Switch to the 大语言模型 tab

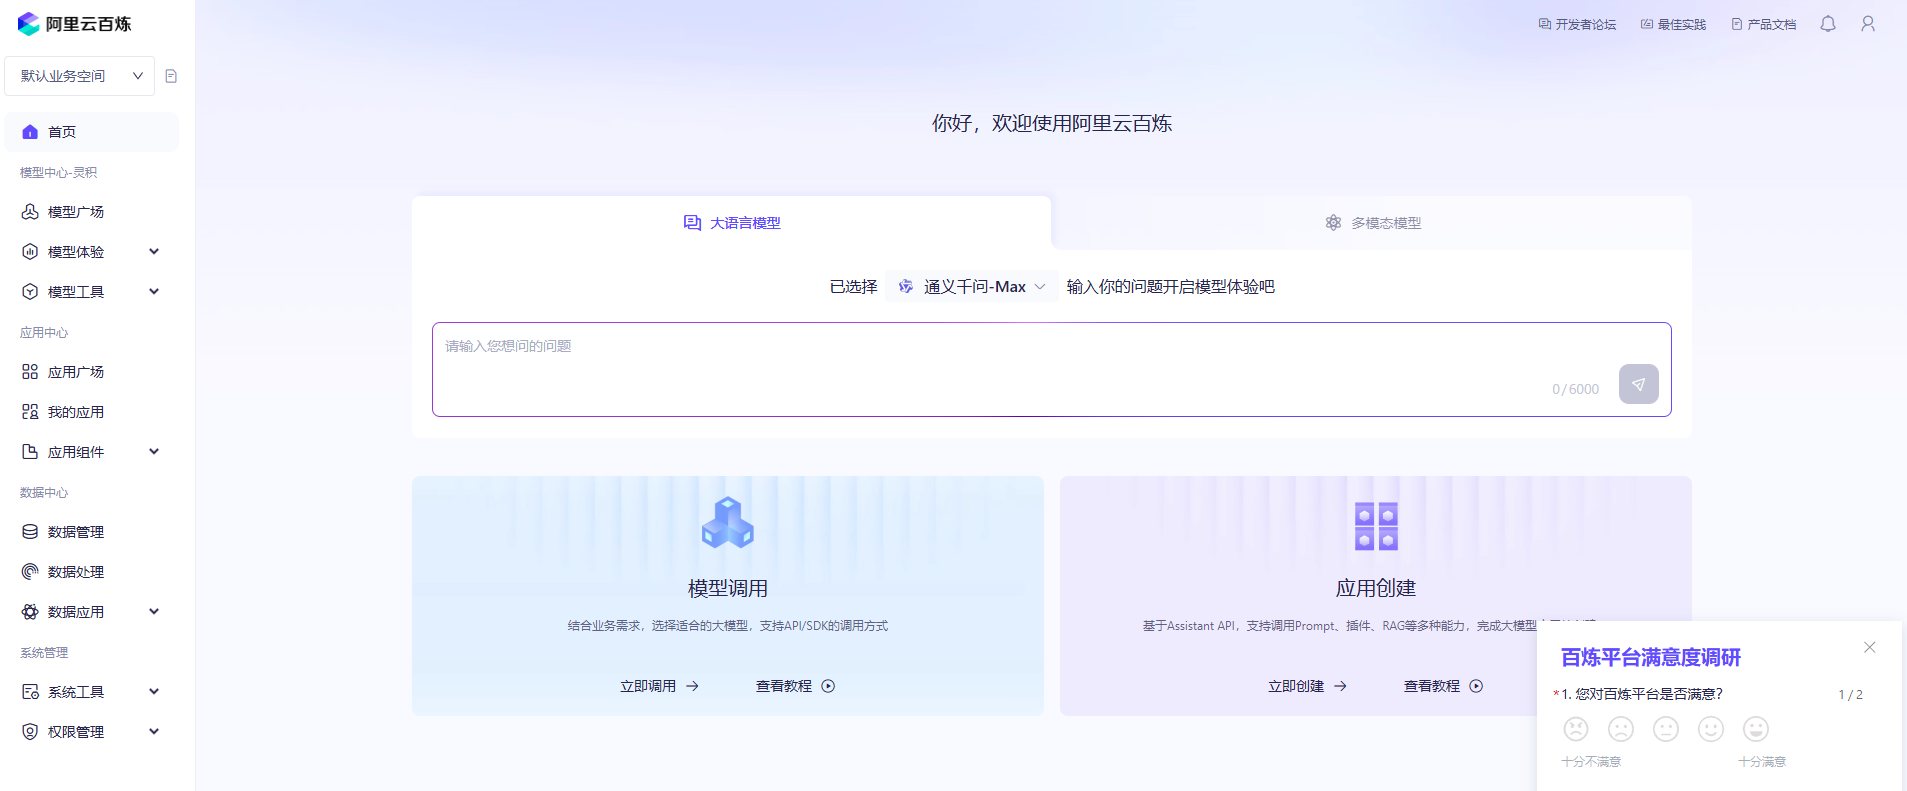tap(731, 223)
